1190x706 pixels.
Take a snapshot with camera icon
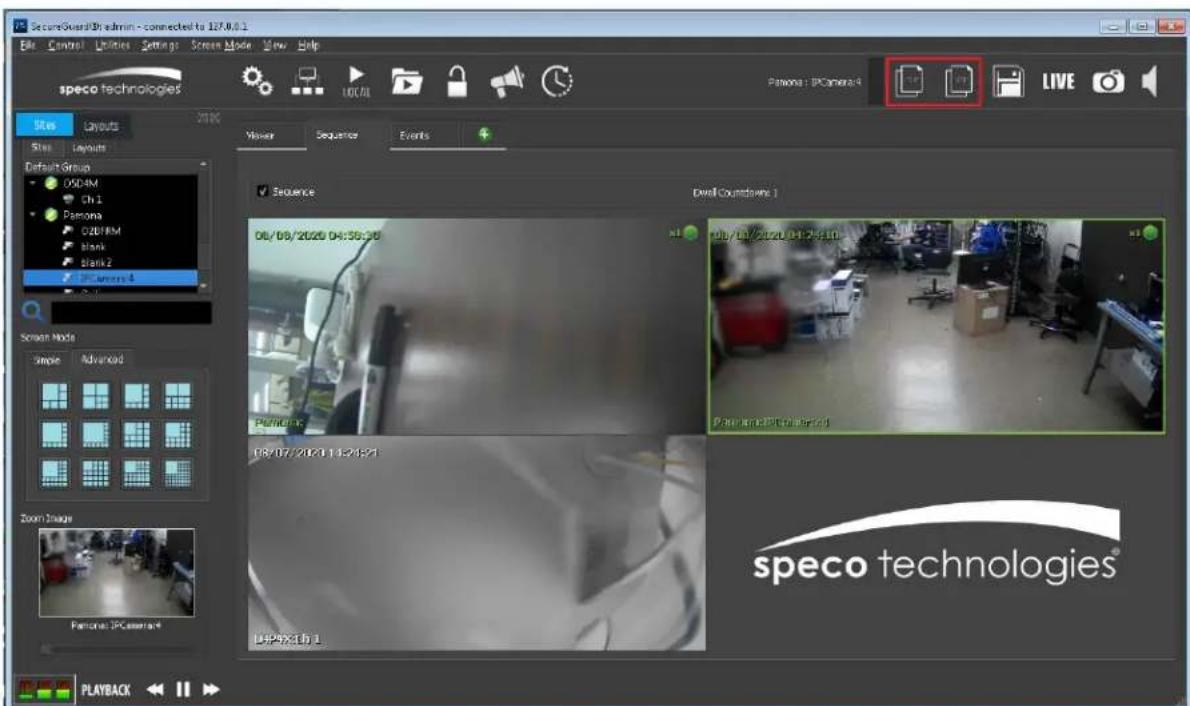(1108, 81)
